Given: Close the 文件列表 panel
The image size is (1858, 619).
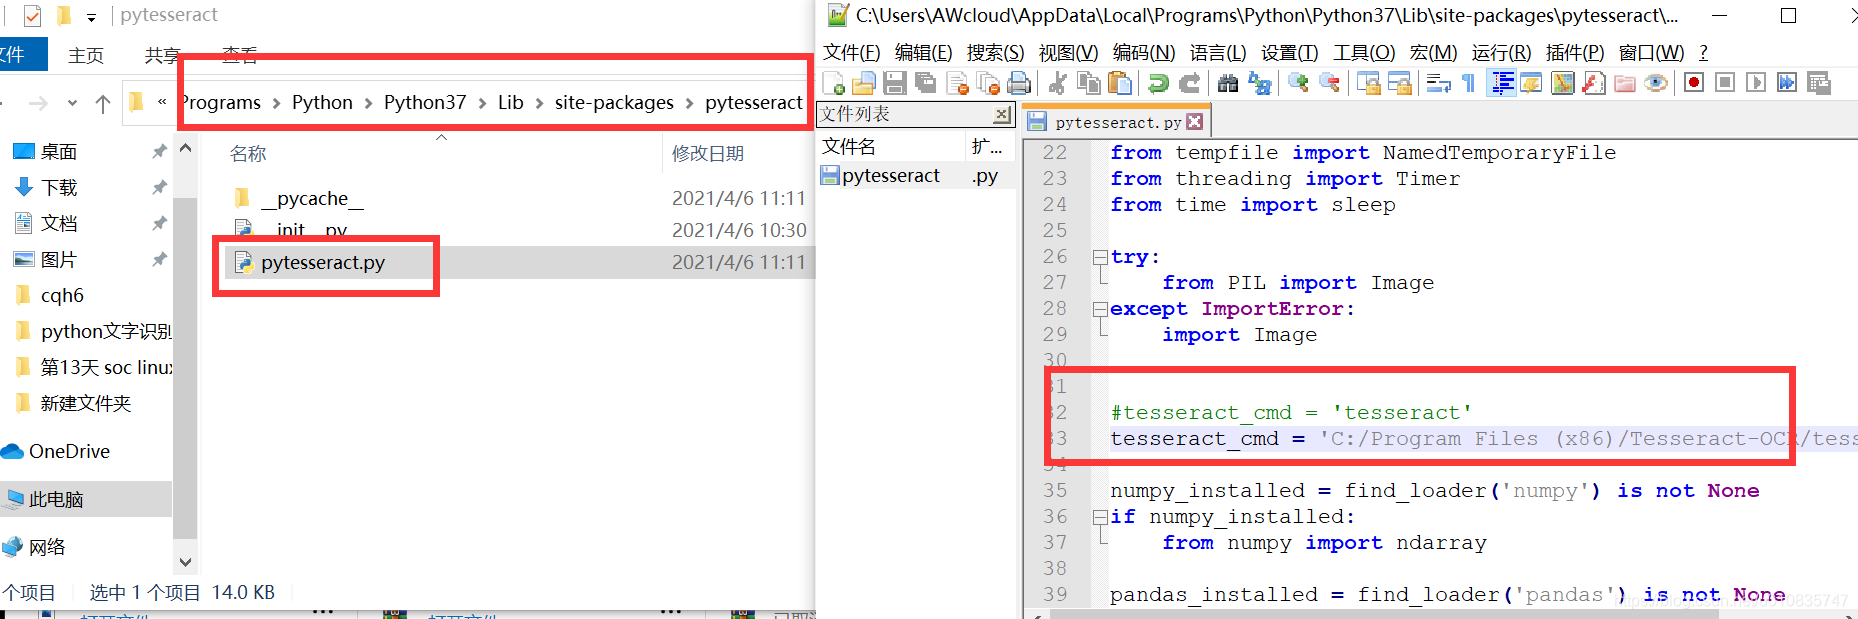Looking at the screenshot, I should pyautogui.click(x=1001, y=115).
